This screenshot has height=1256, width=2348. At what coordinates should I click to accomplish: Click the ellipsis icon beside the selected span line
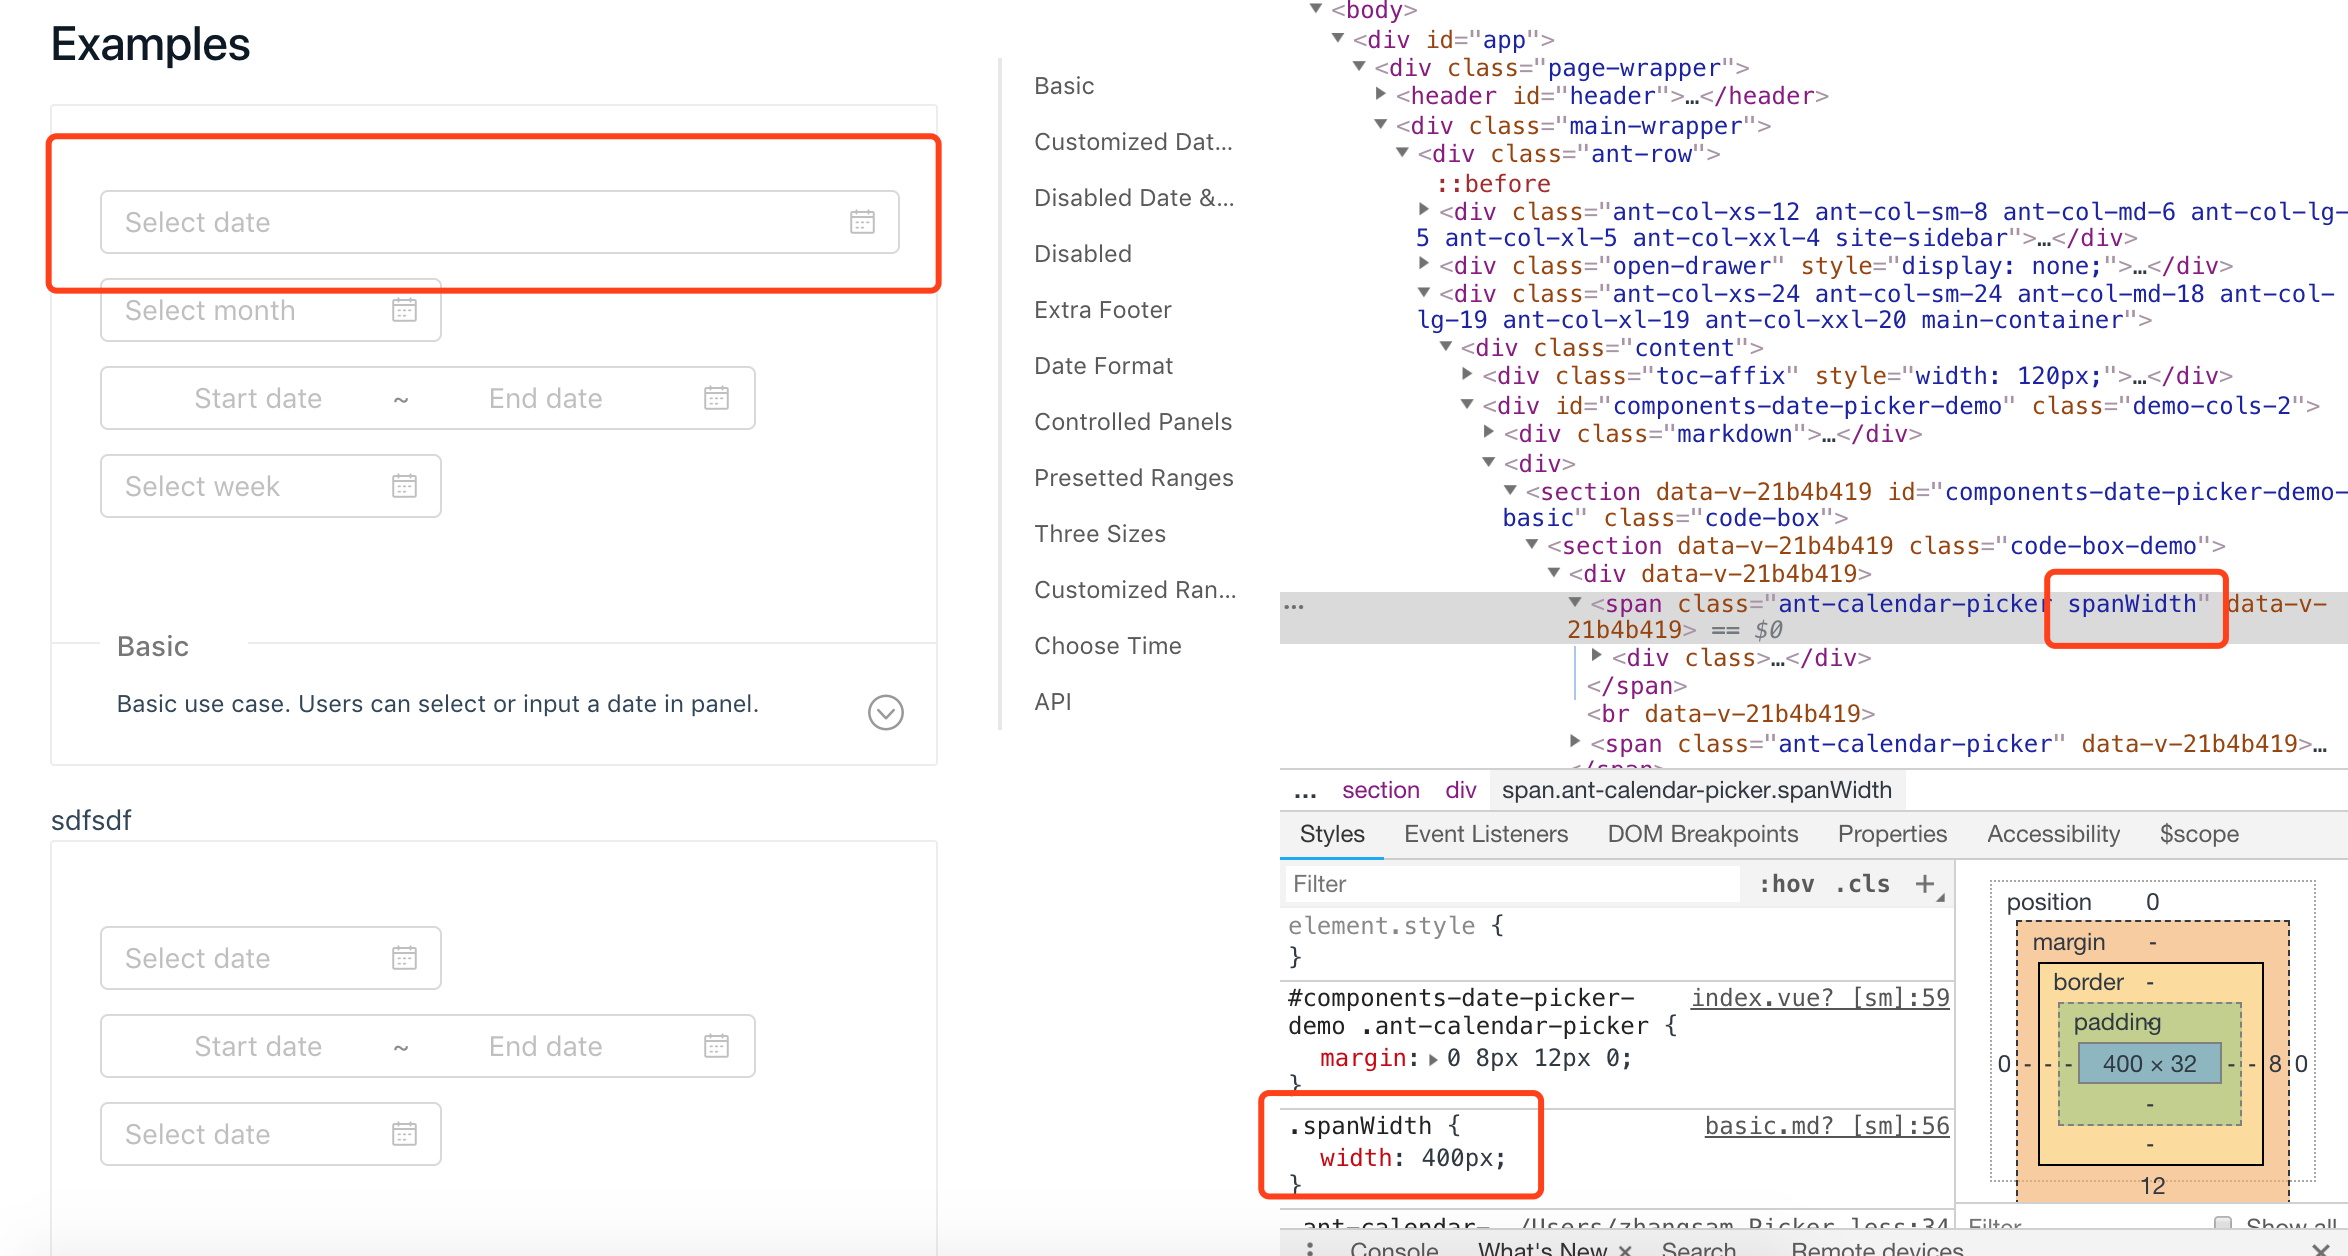[x=1294, y=606]
